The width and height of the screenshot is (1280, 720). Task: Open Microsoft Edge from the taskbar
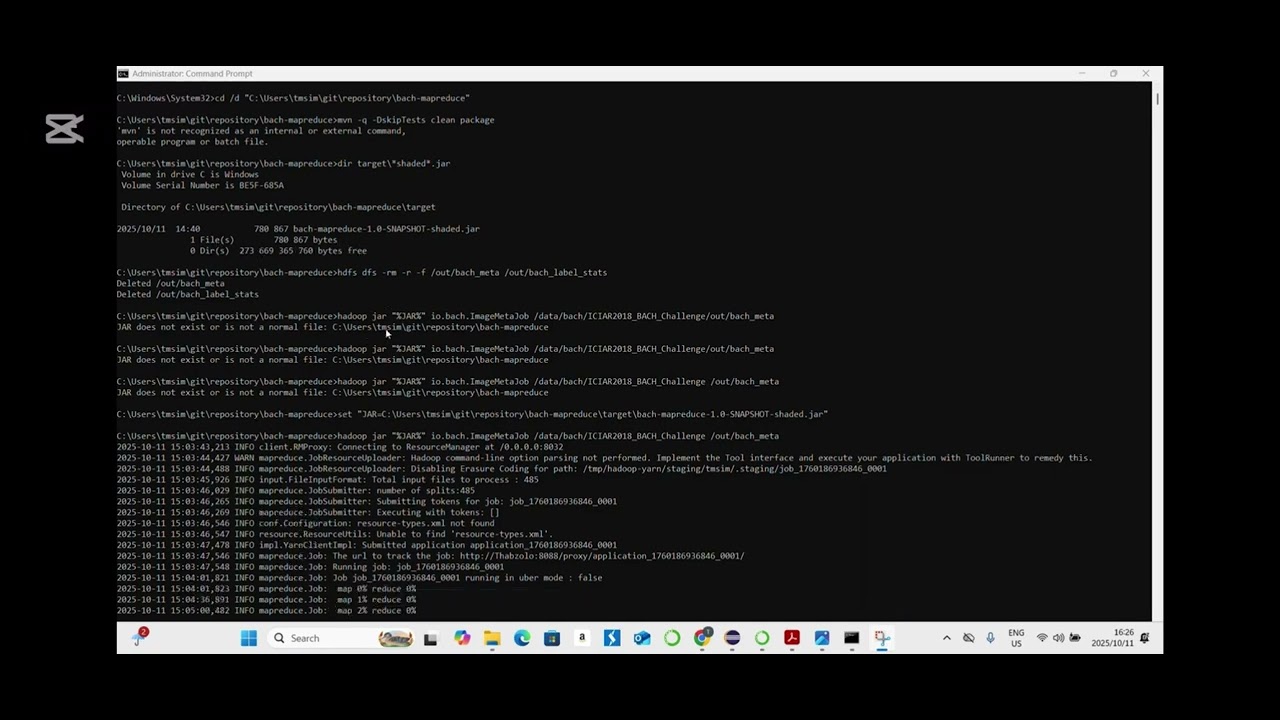[x=522, y=638]
